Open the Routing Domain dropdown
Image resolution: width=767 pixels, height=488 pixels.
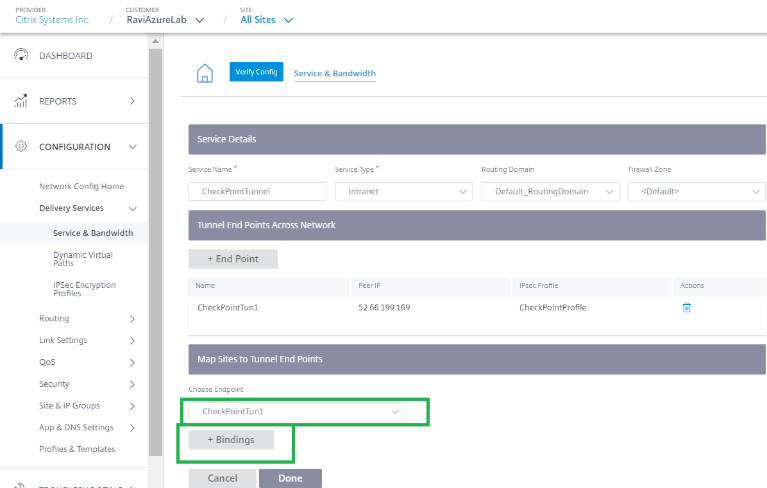pyautogui.click(x=550, y=192)
